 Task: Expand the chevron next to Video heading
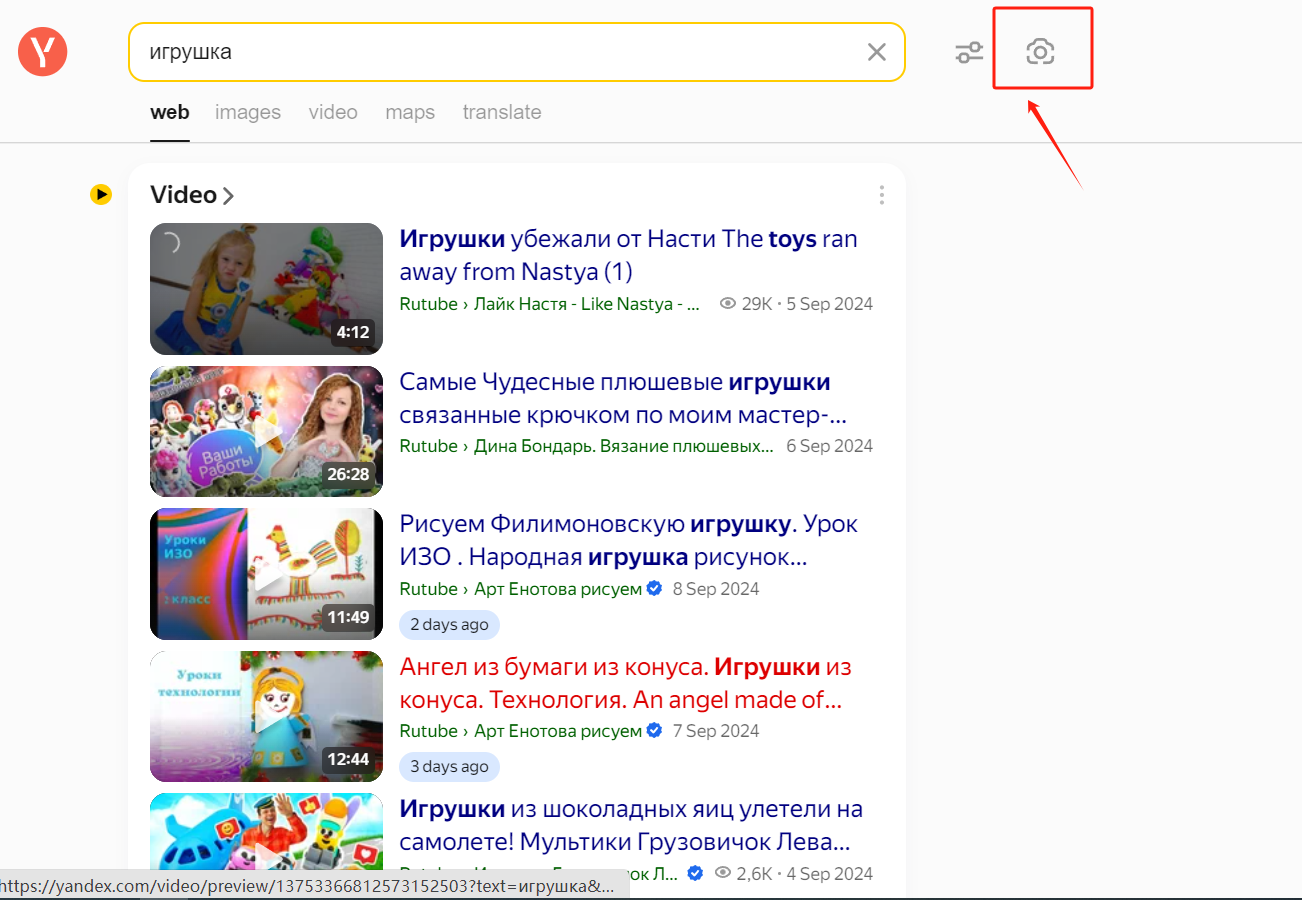228,196
